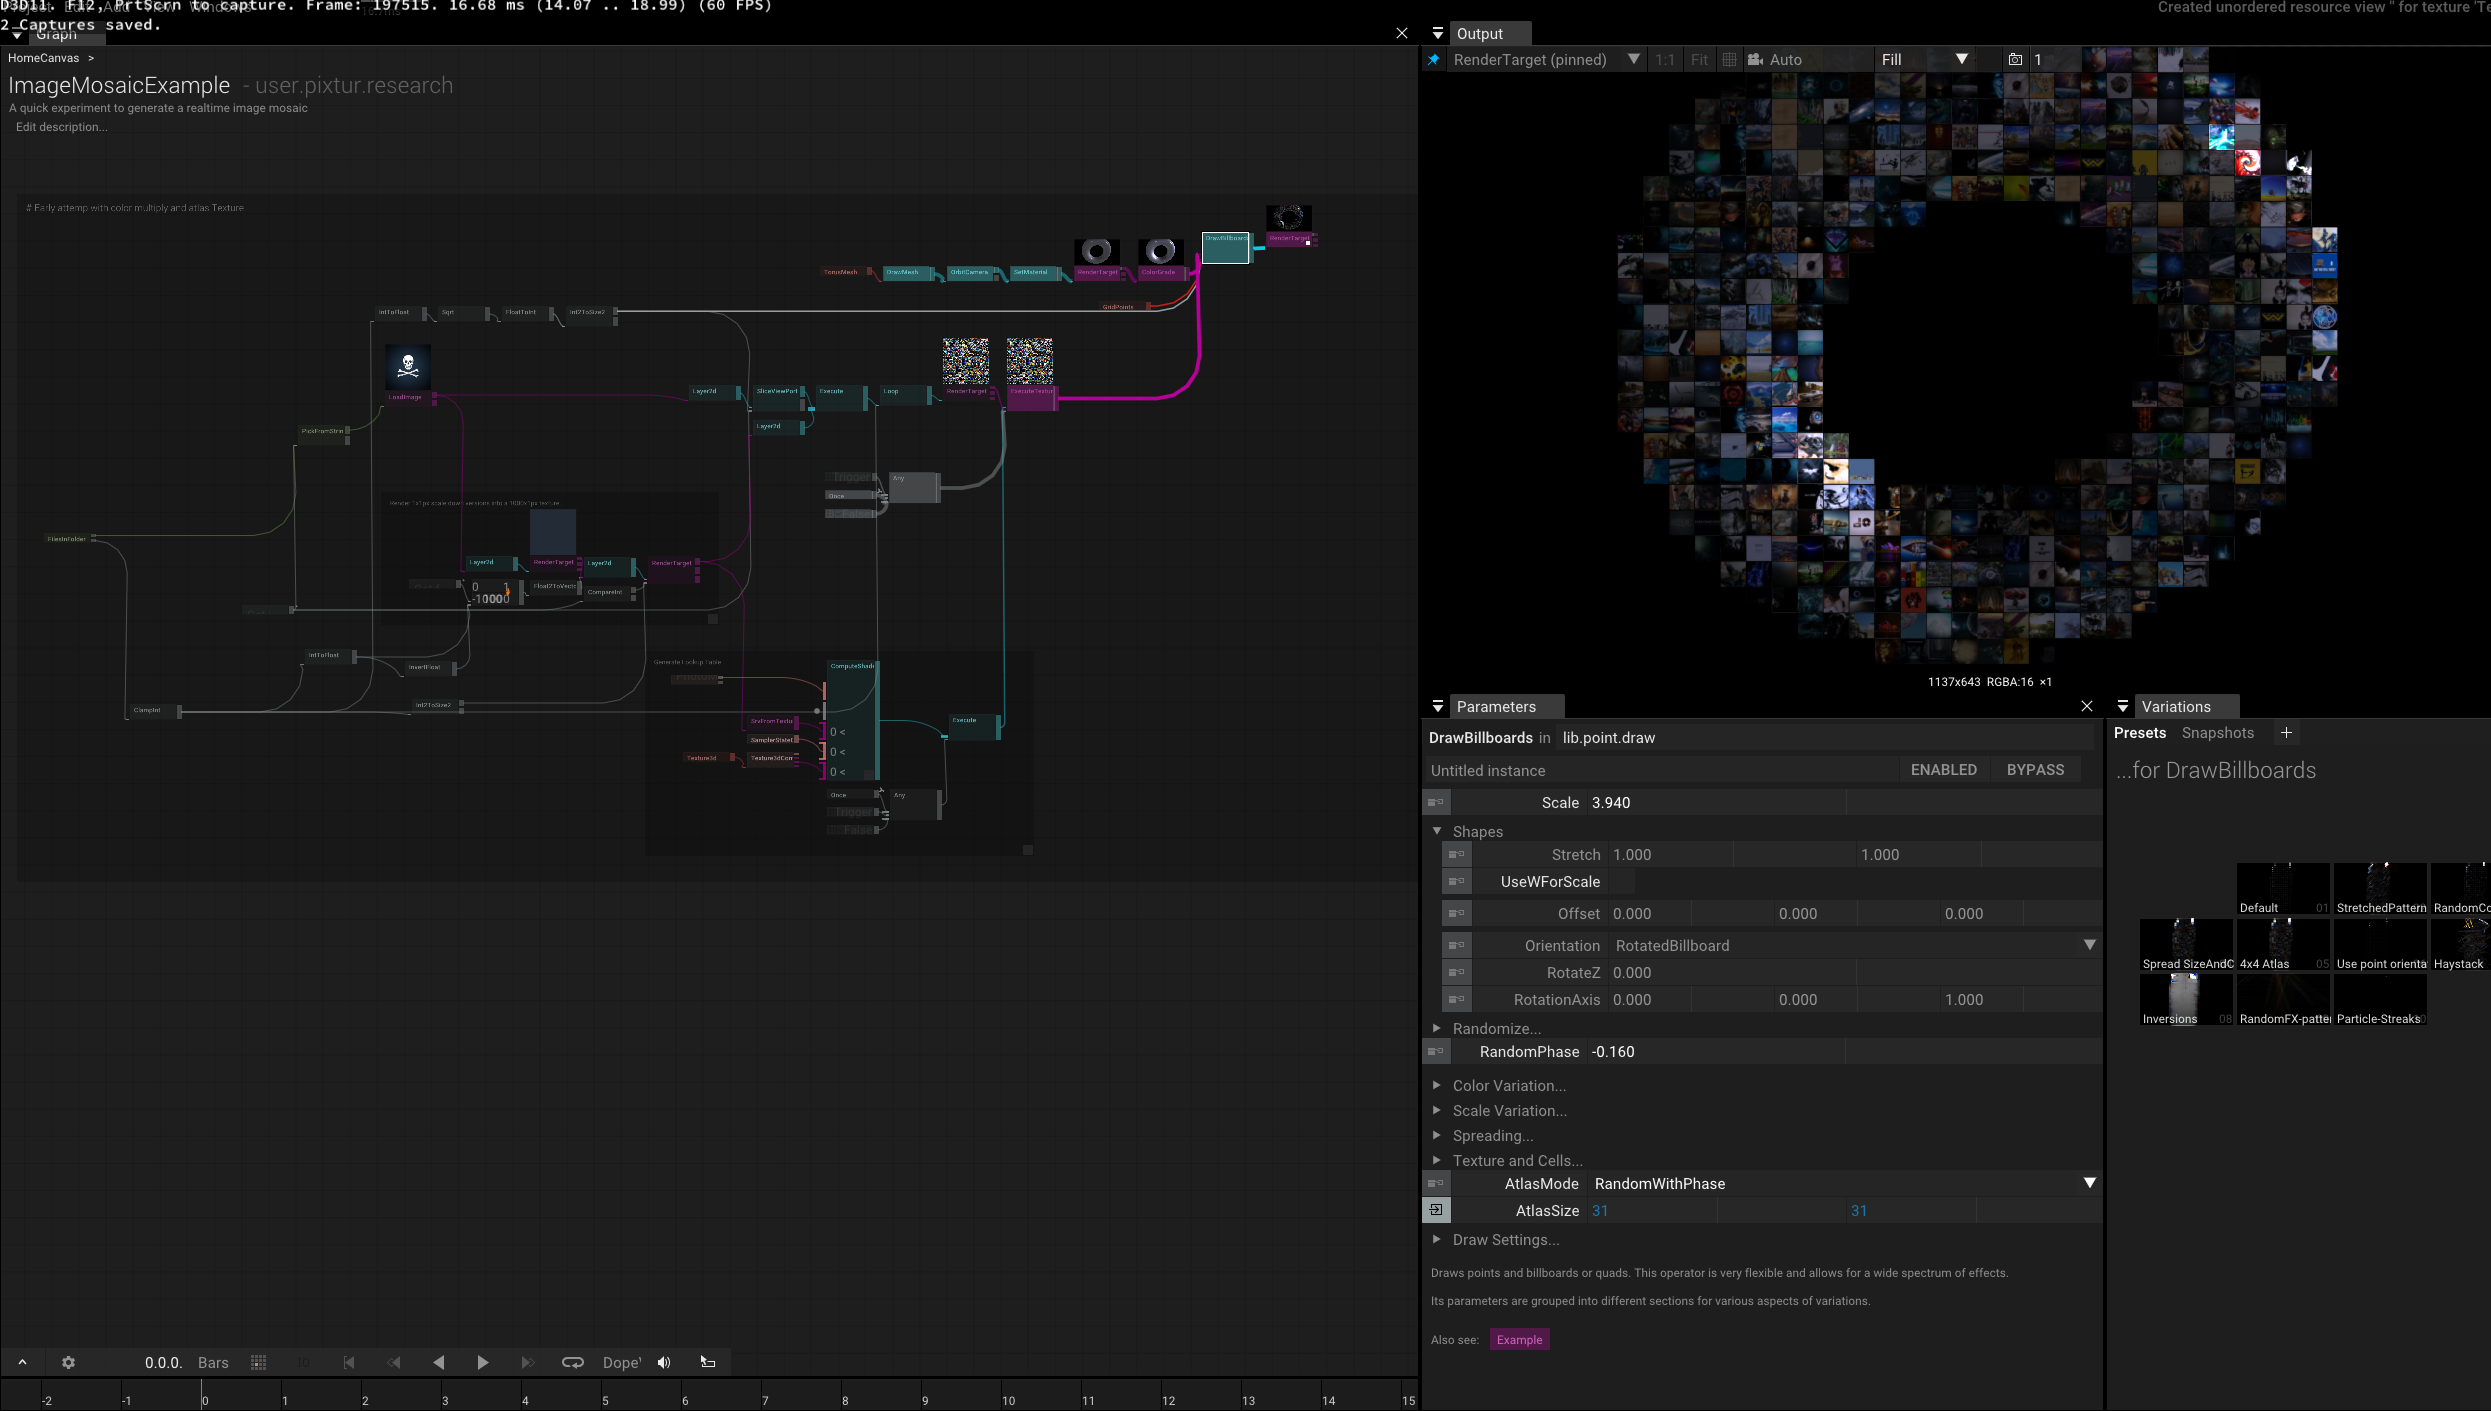Toggle BYPASS for DrawBillboards
Screen dimensions: 2491x1411
click(x=2035, y=770)
